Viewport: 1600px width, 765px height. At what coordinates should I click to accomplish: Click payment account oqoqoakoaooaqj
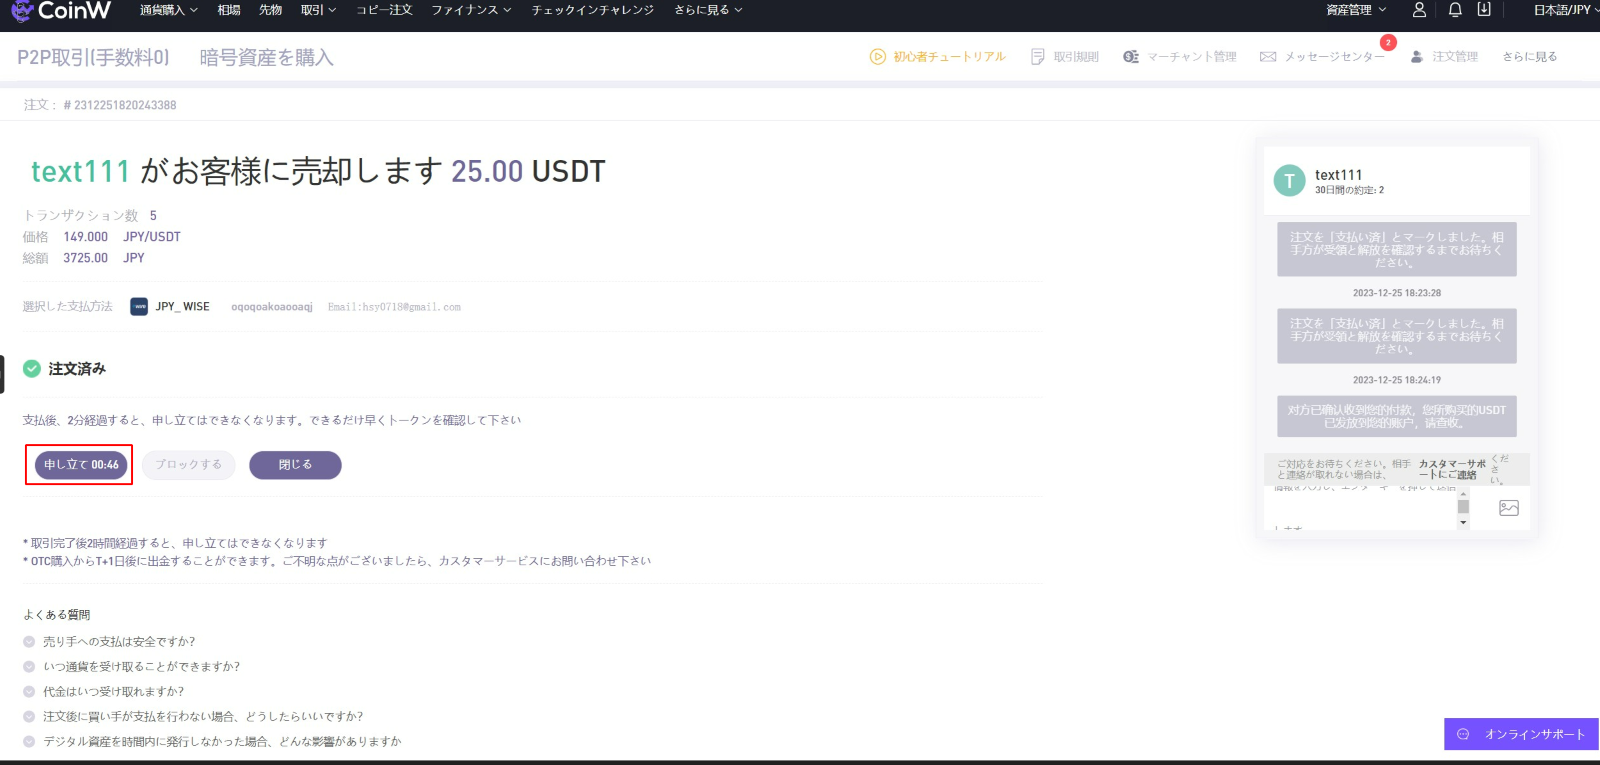(272, 307)
